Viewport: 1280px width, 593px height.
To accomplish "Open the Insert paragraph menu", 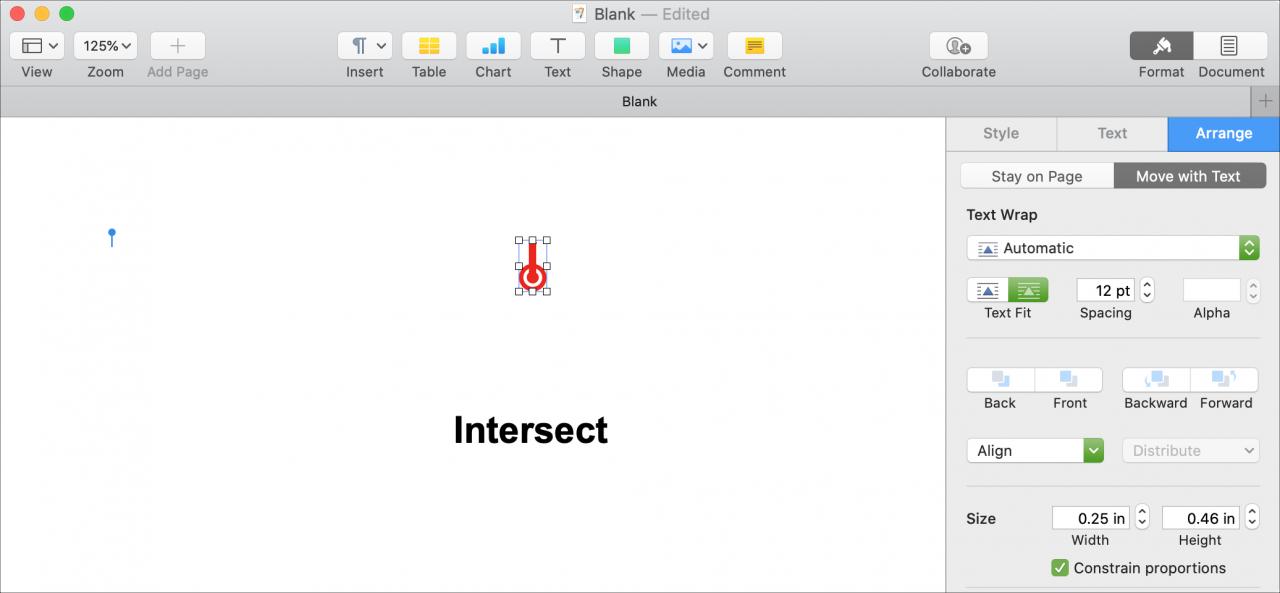I will 365,46.
